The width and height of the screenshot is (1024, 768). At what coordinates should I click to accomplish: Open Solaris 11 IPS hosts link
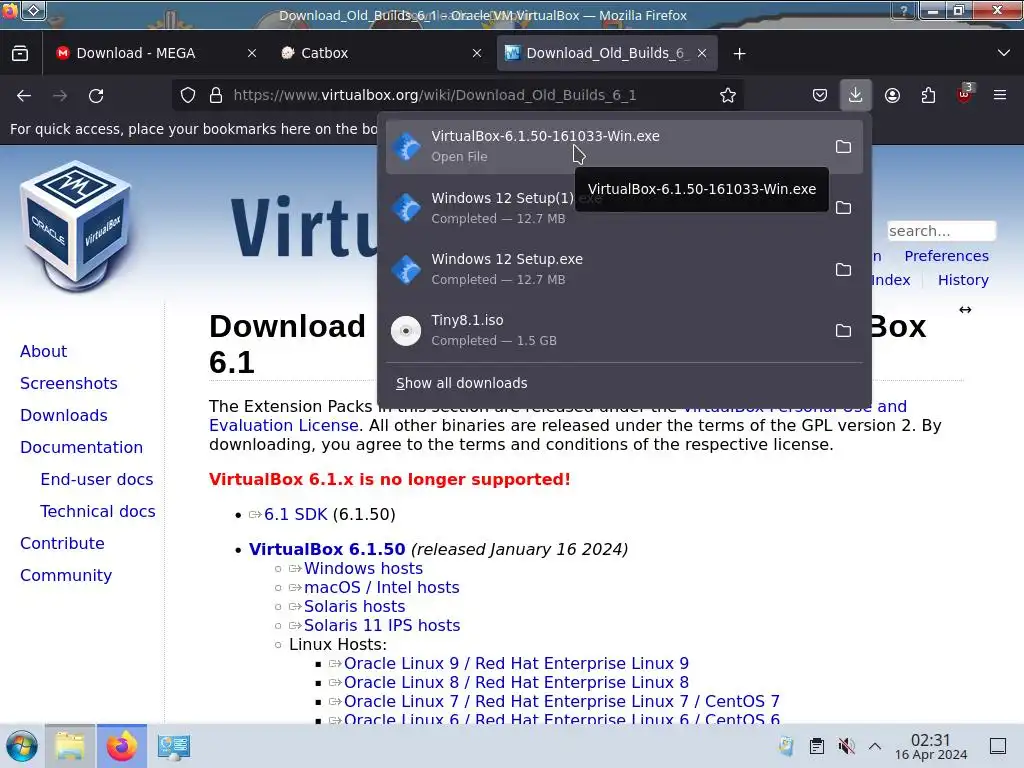click(381, 626)
